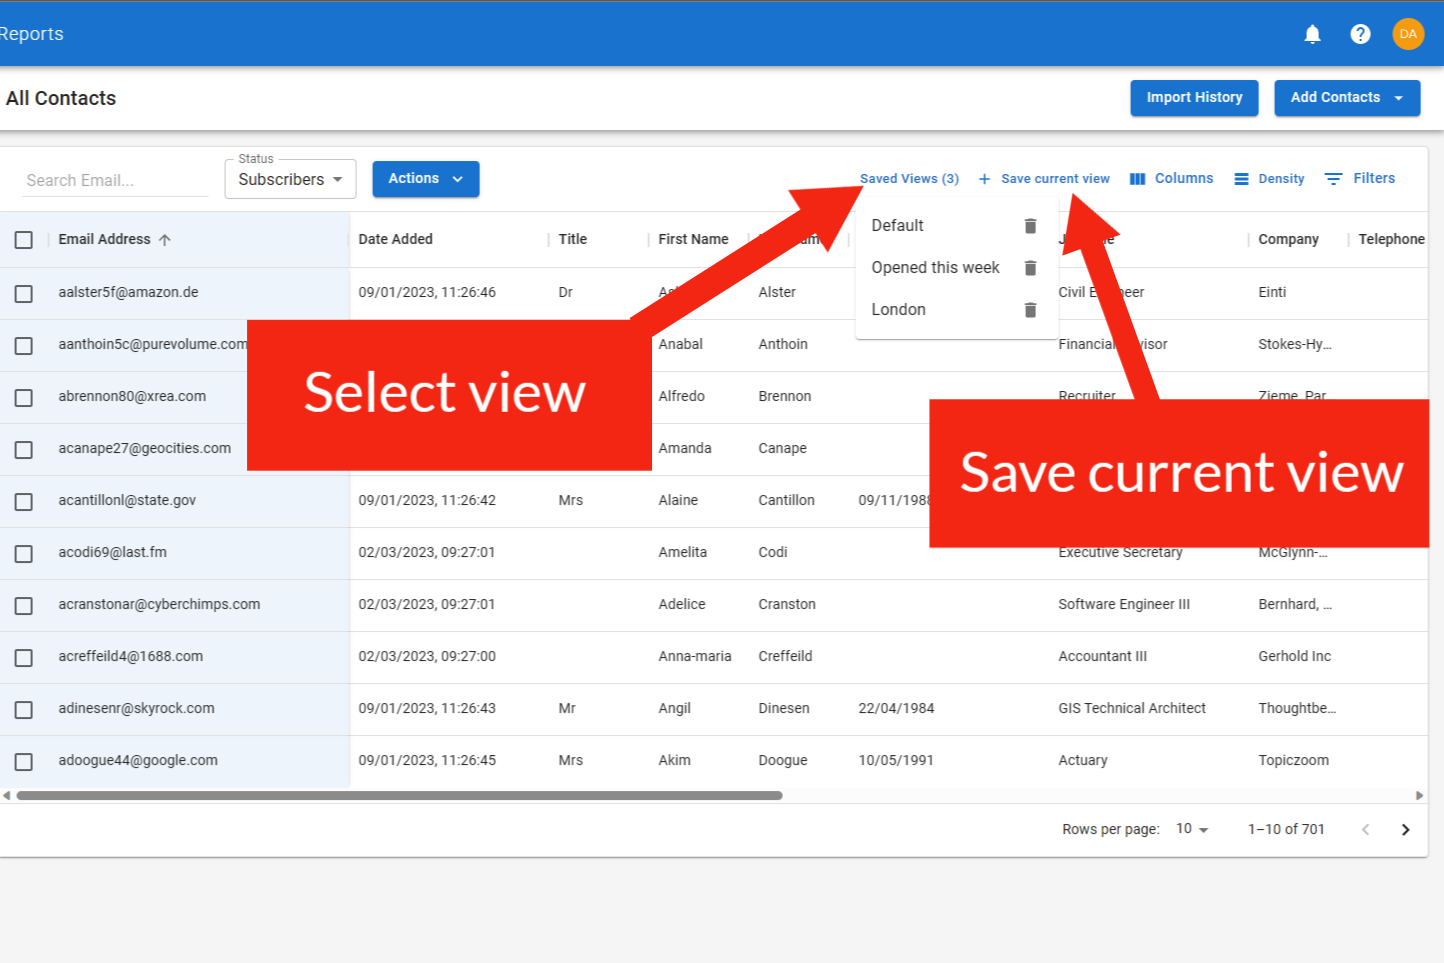This screenshot has height=963, width=1444.
Task: Focus the Search Email input field
Action: 115,181
